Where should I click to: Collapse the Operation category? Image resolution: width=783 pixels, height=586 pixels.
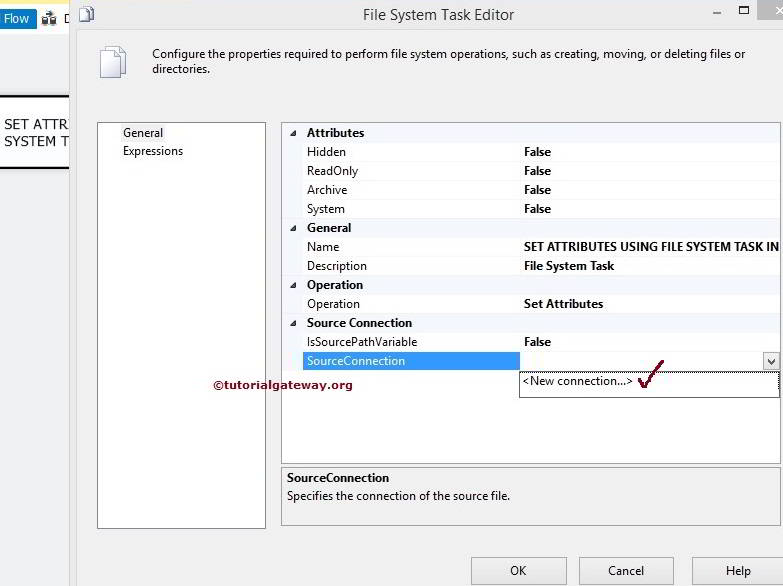[294, 285]
